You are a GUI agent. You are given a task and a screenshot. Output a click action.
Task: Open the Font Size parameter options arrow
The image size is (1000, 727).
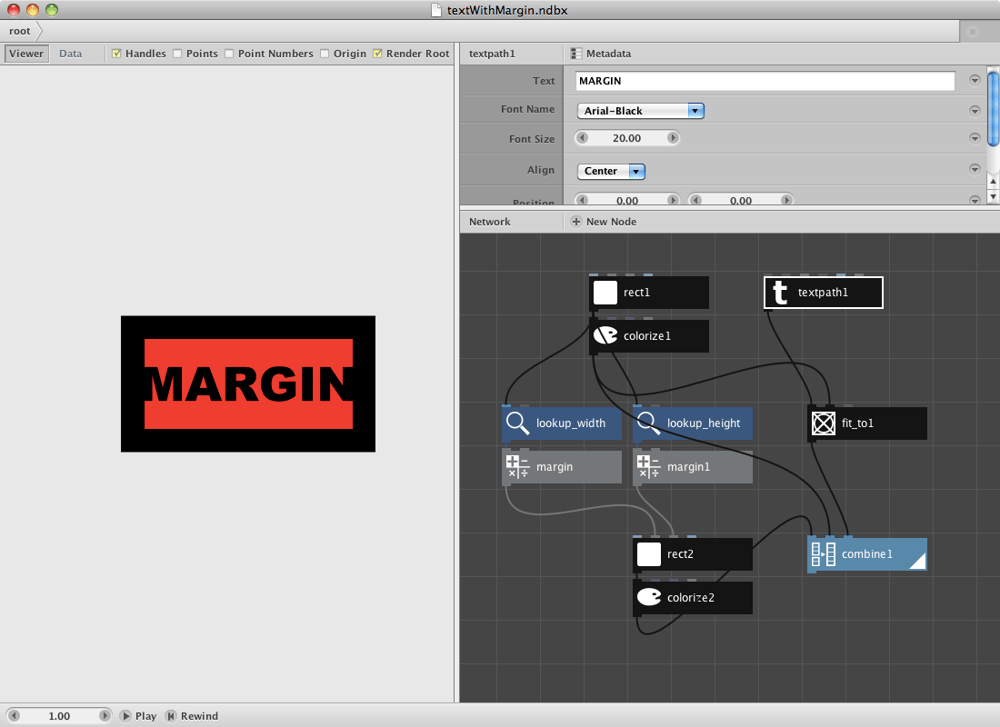[x=974, y=138]
